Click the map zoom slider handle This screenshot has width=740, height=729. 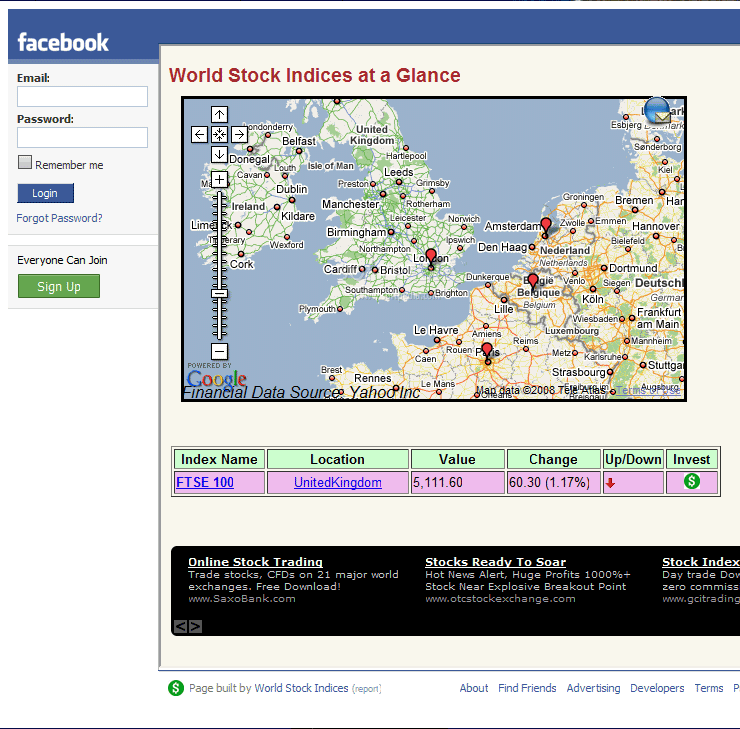pos(219,293)
